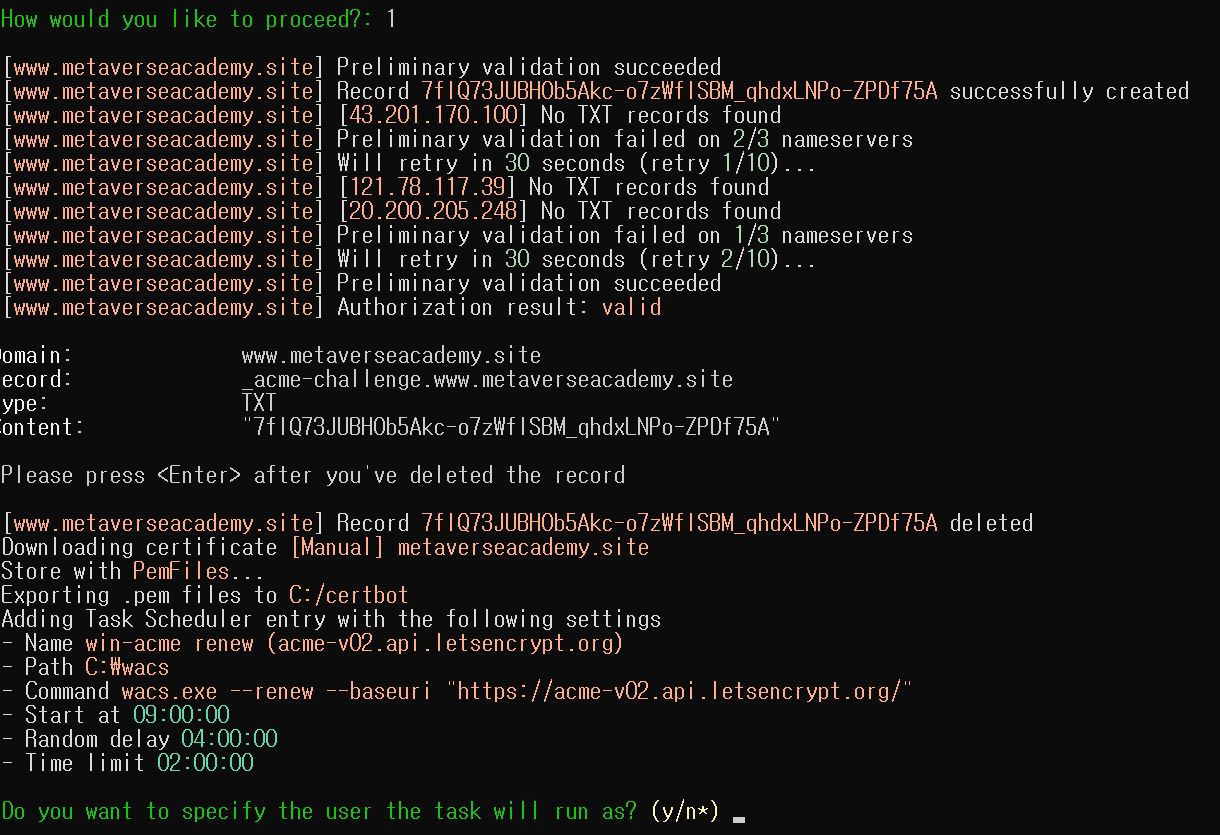Image resolution: width=1220 pixels, height=835 pixels.
Task: Click the acme-v02.api.letsencrypt.org URL in the Command line
Action: click(679, 691)
